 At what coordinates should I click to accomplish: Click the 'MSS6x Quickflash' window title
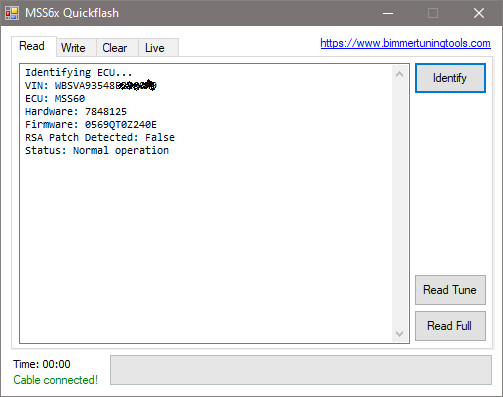pyautogui.click(x=72, y=13)
